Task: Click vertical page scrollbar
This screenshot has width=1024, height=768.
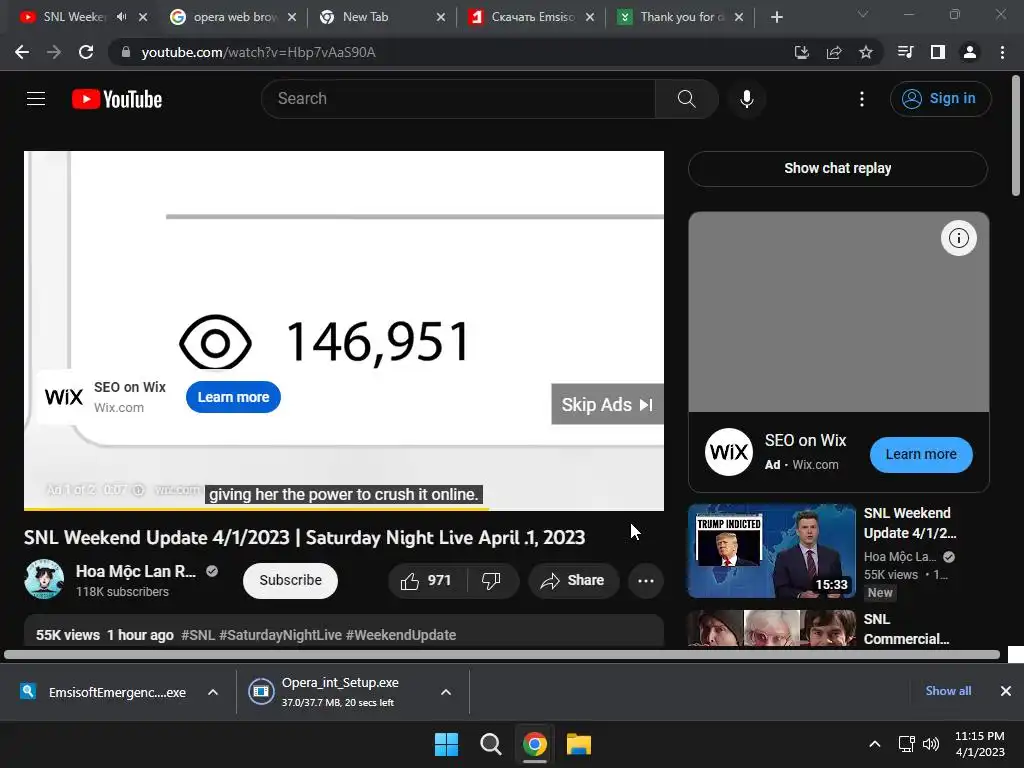Action: point(1016,136)
